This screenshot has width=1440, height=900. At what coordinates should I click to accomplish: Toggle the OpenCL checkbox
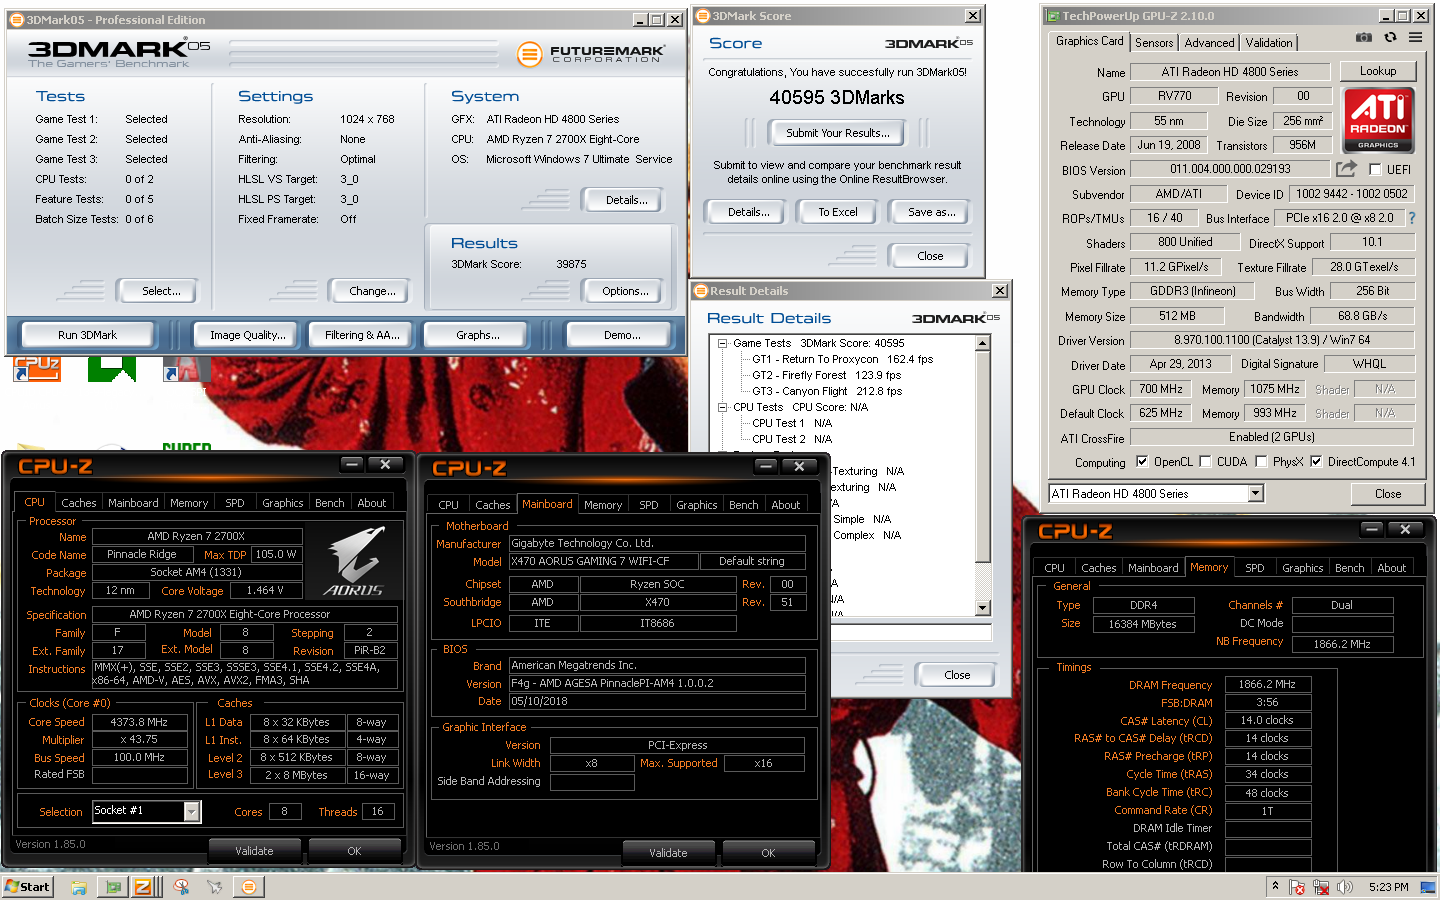(x=1142, y=462)
